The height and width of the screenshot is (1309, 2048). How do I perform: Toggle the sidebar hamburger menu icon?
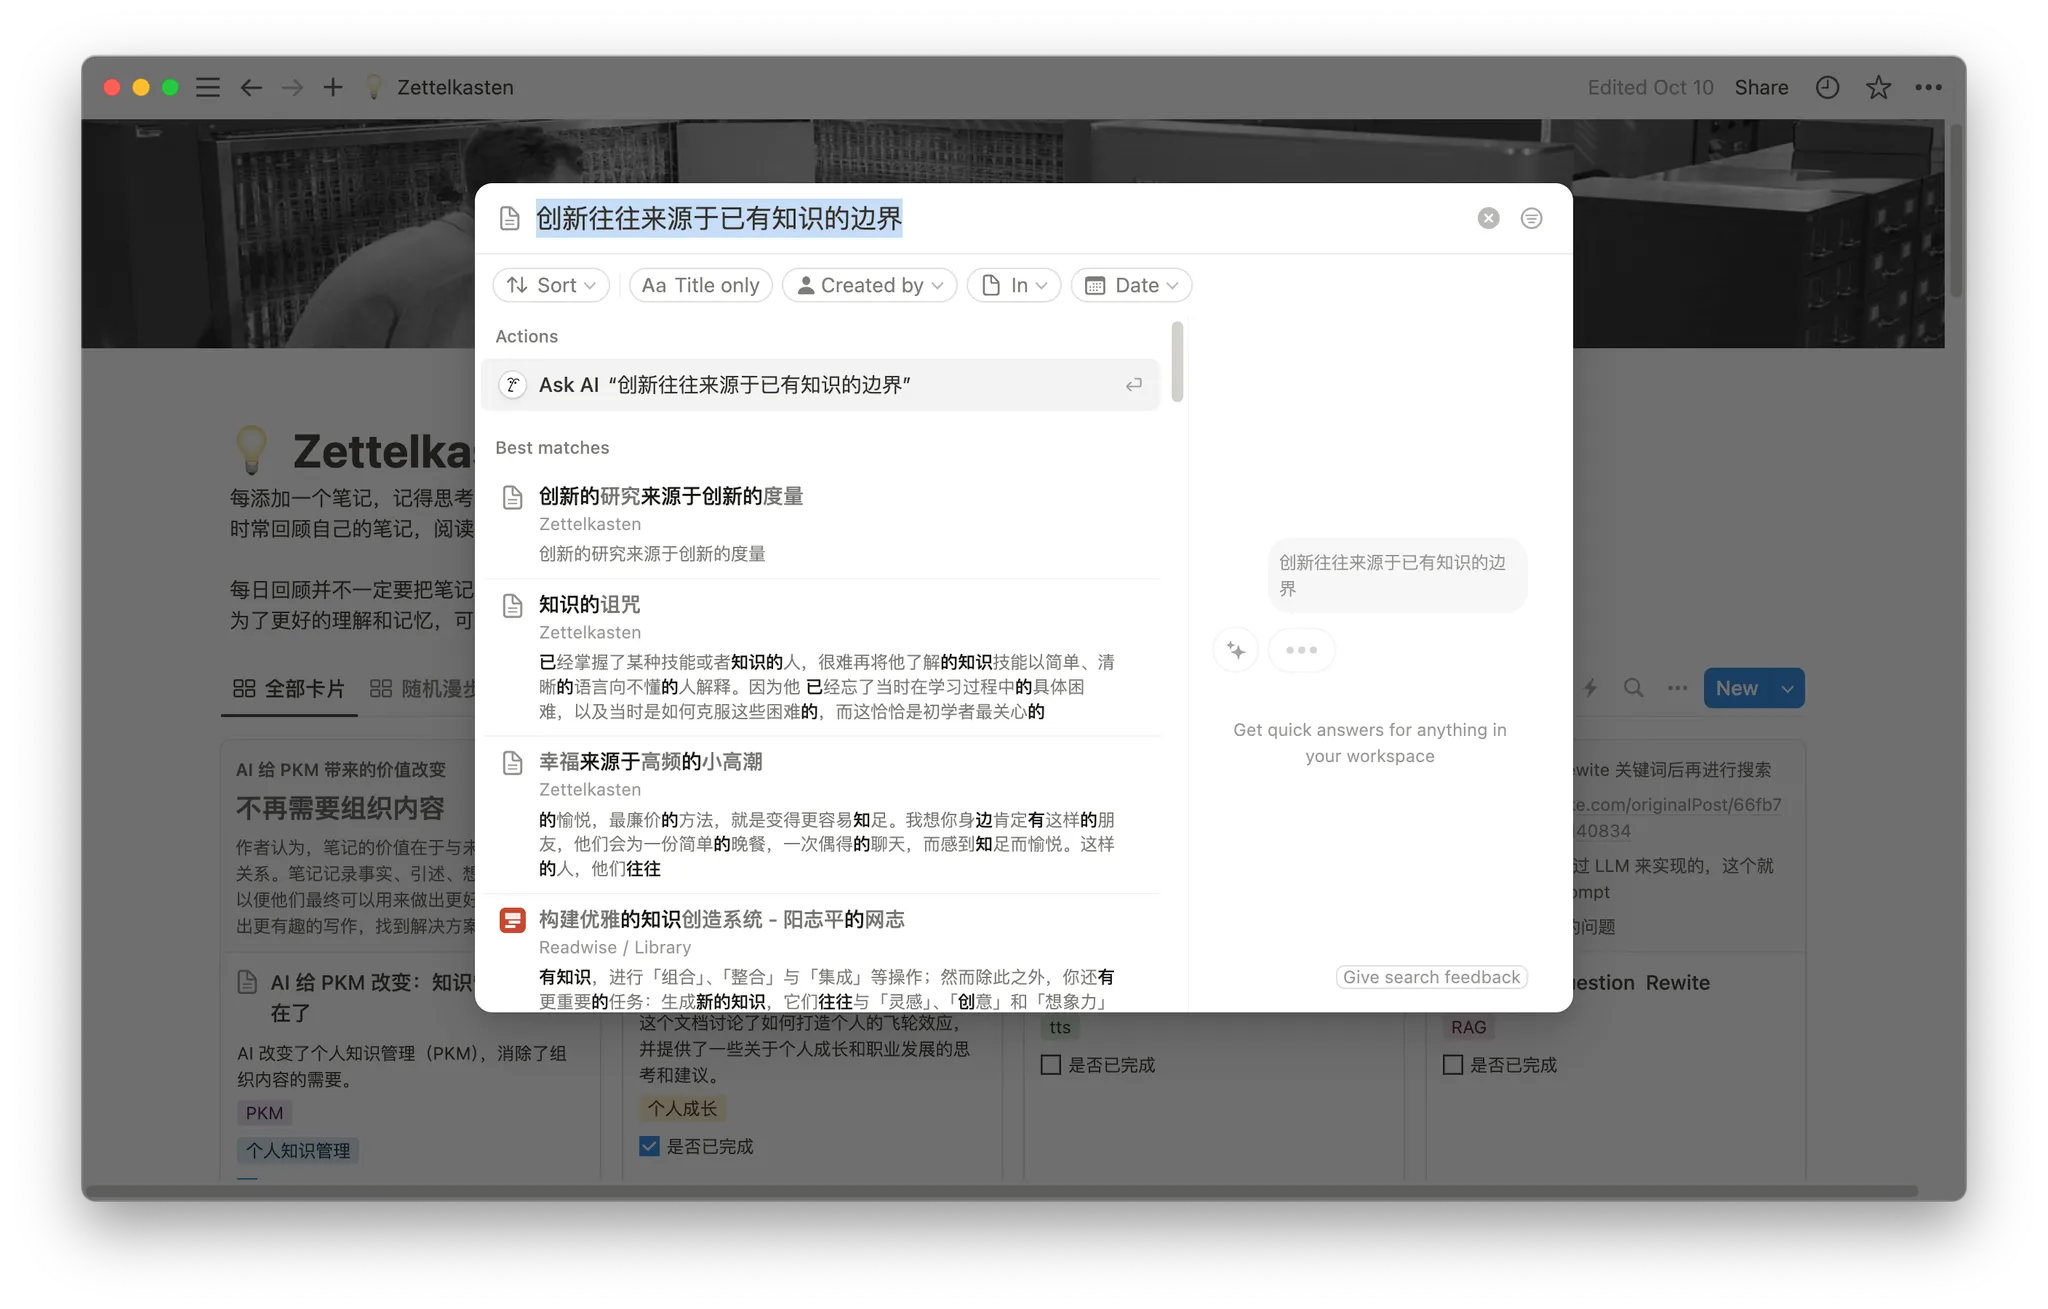pos(208,88)
